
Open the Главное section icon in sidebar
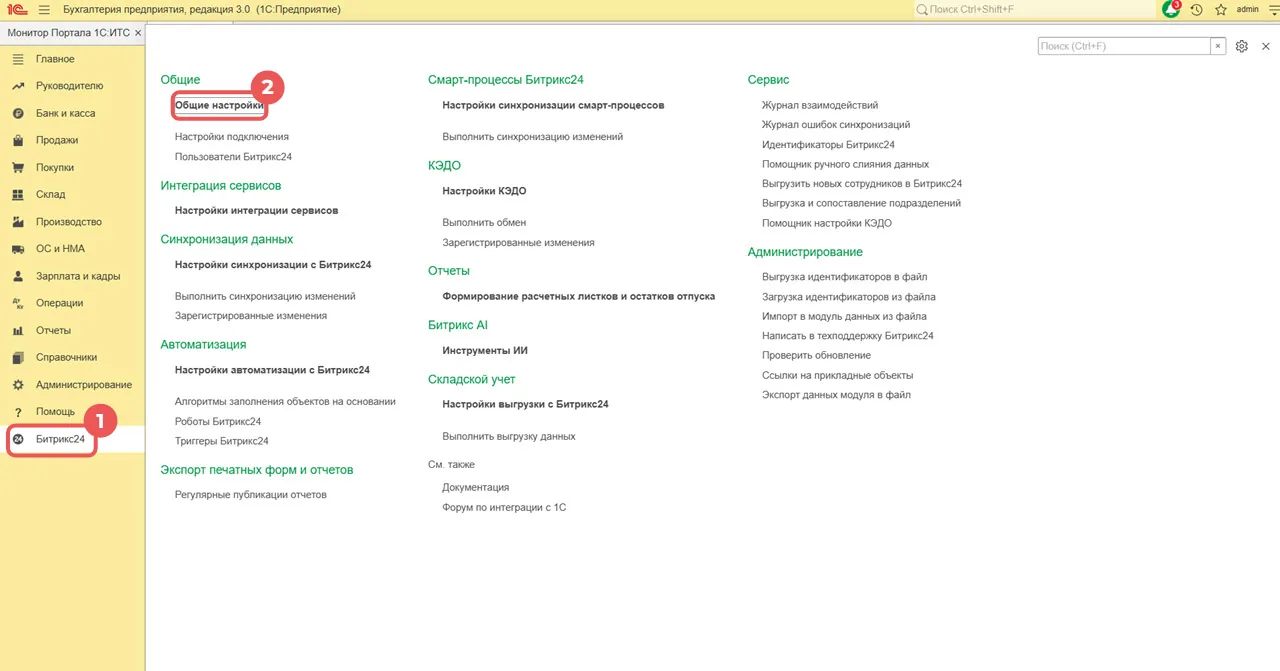point(18,59)
